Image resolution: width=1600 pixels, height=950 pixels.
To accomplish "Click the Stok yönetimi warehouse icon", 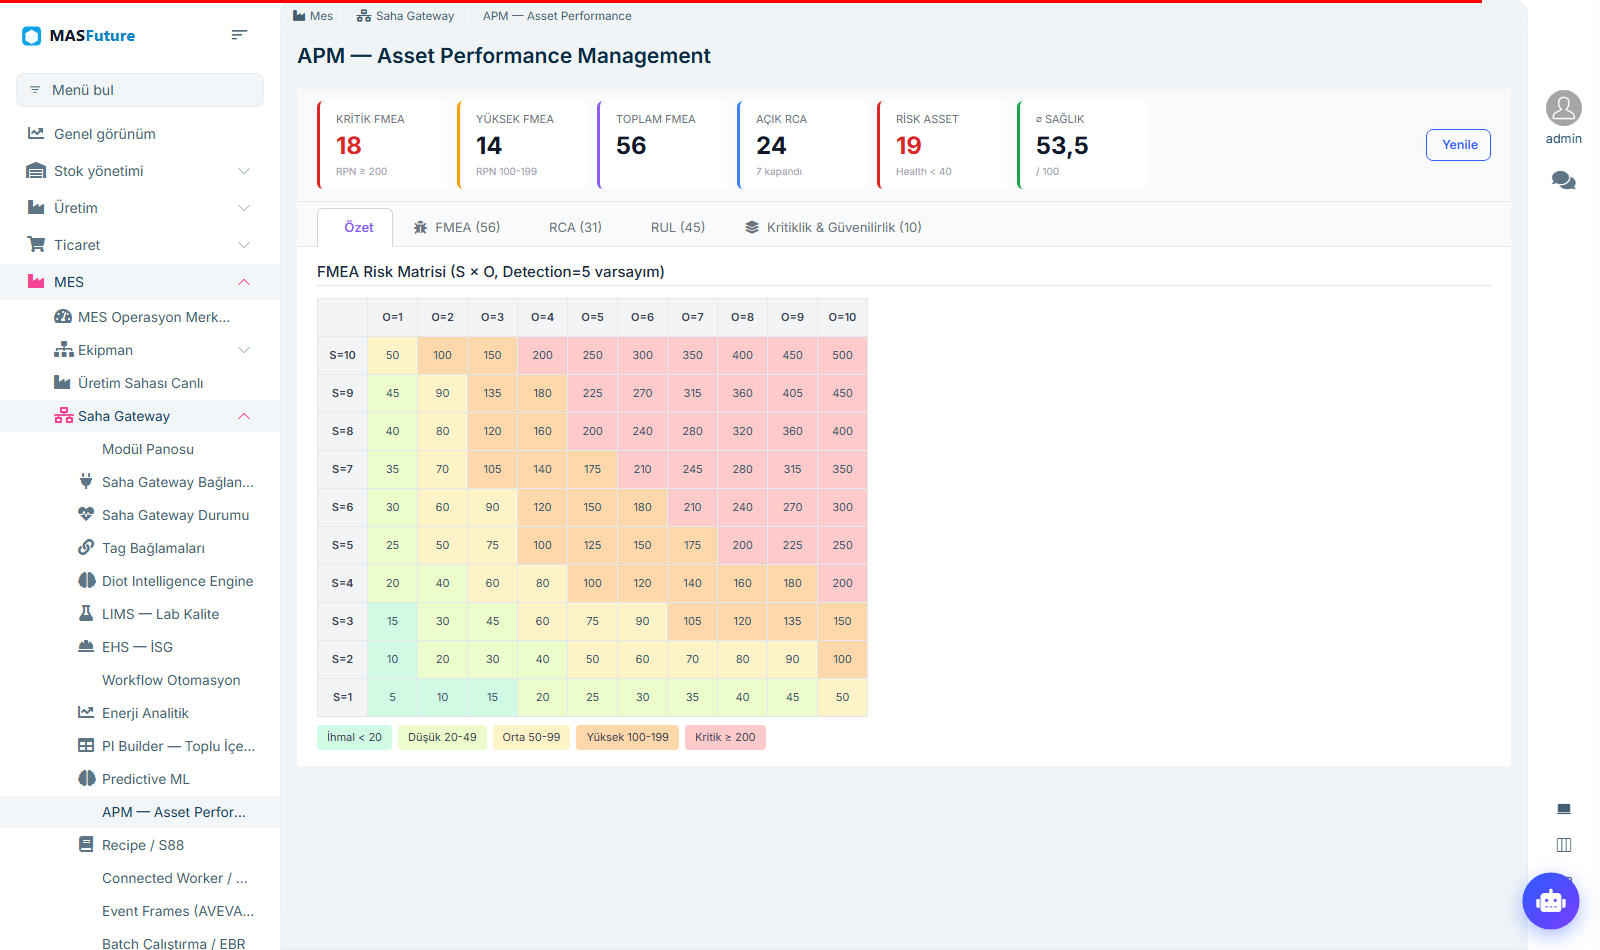I will point(36,171).
